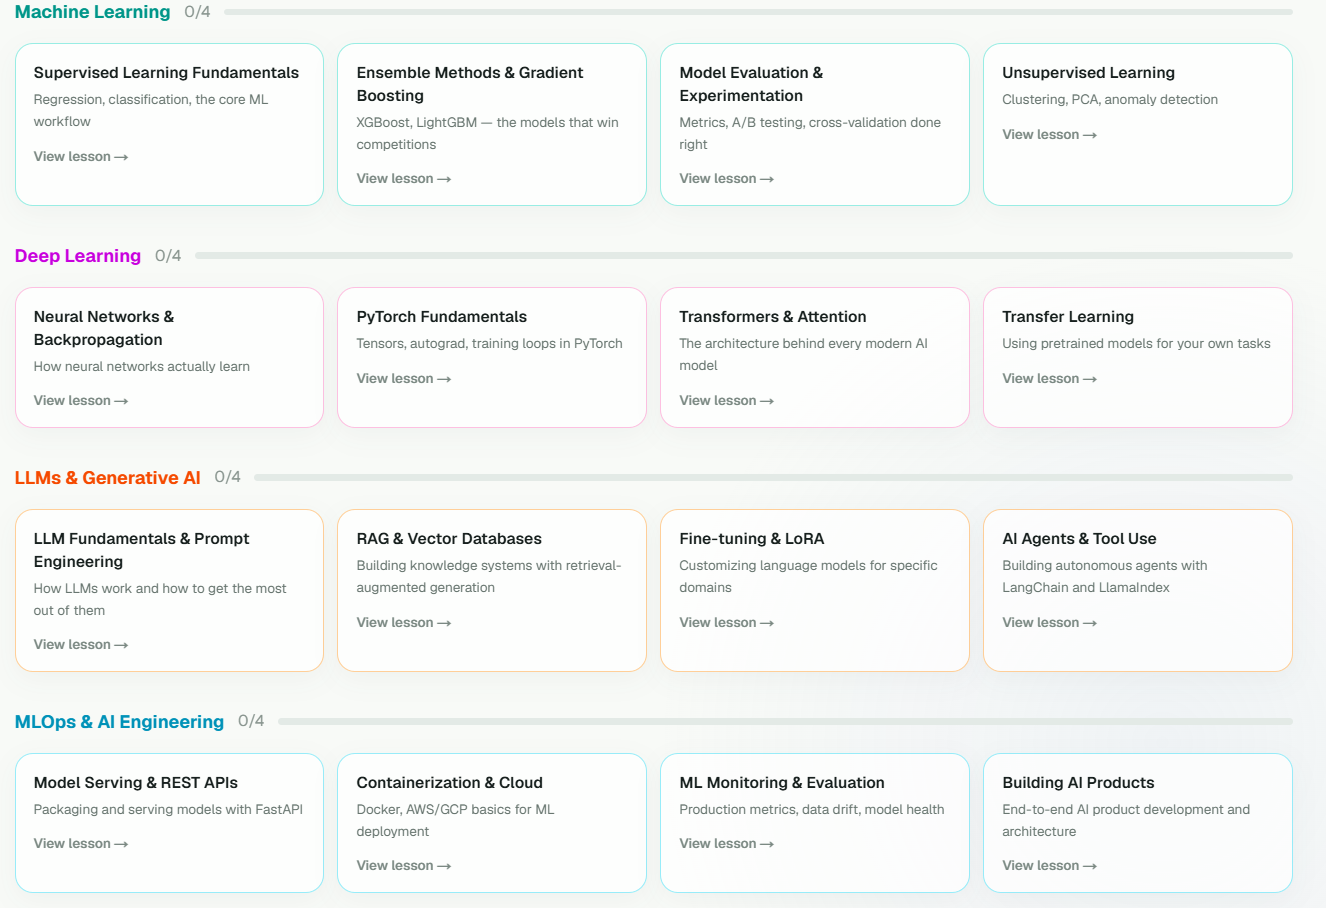1326x908 pixels.
Task: Select the Ensemble Methods & Gradient Boosting title
Action: tap(470, 84)
